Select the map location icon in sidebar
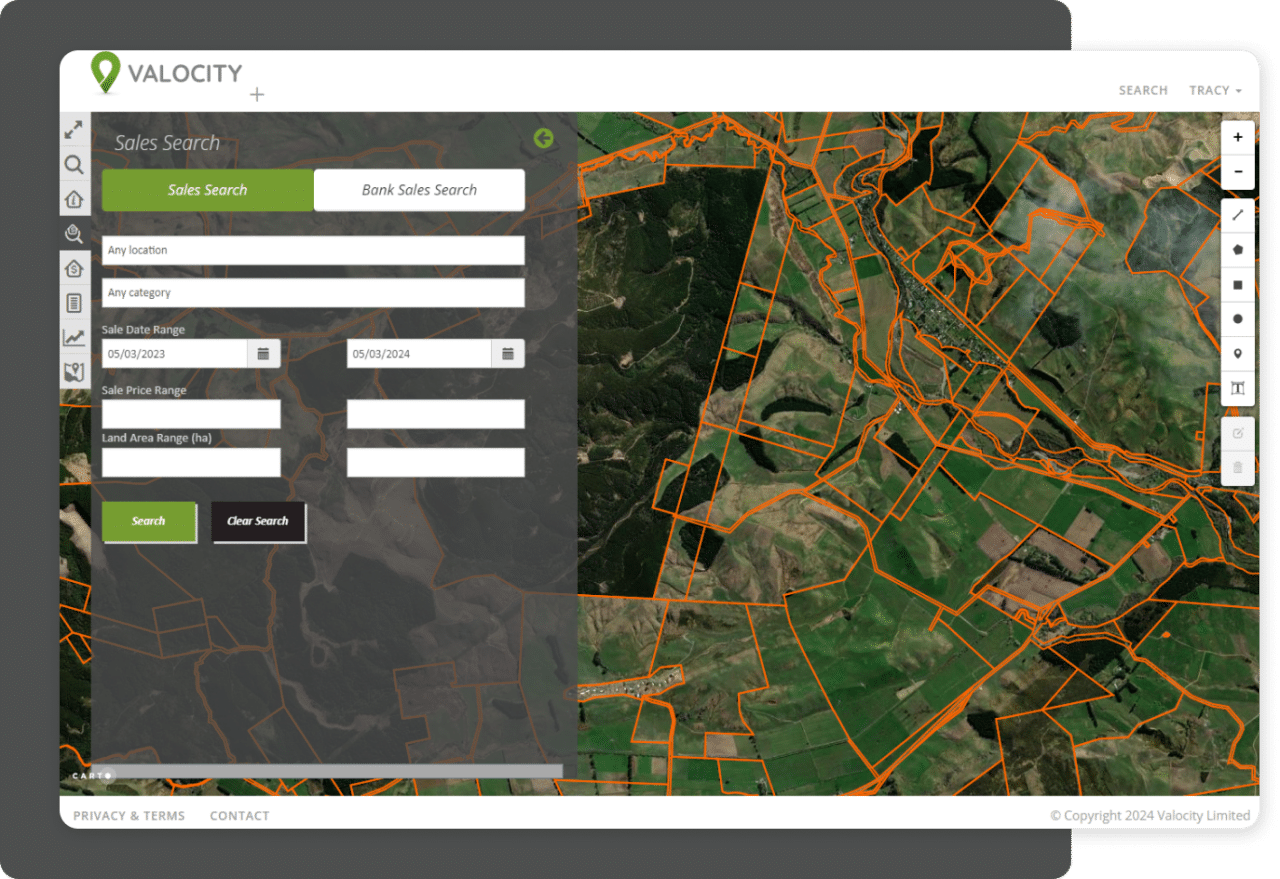1280x879 pixels. tap(74, 373)
